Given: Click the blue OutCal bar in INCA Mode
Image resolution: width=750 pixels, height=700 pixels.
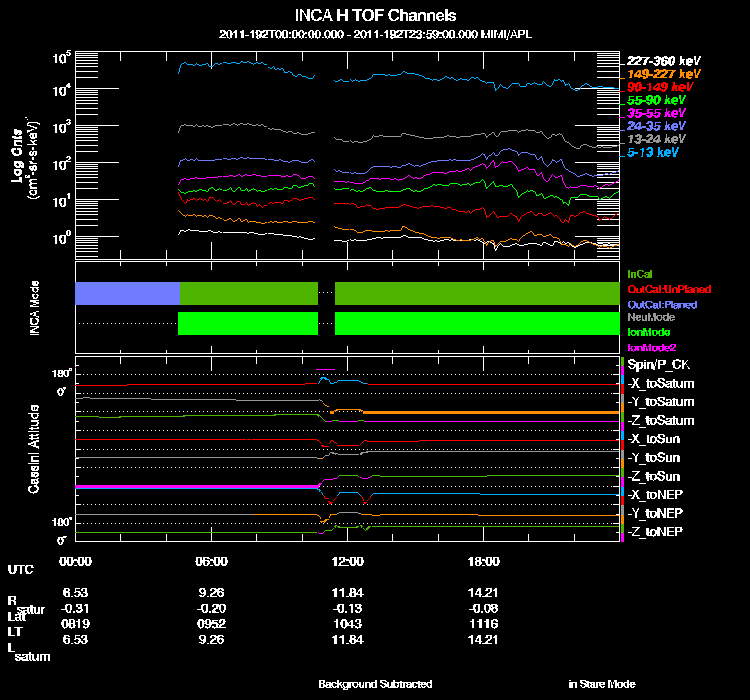Looking at the screenshot, I should pyautogui.click(x=127, y=293).
